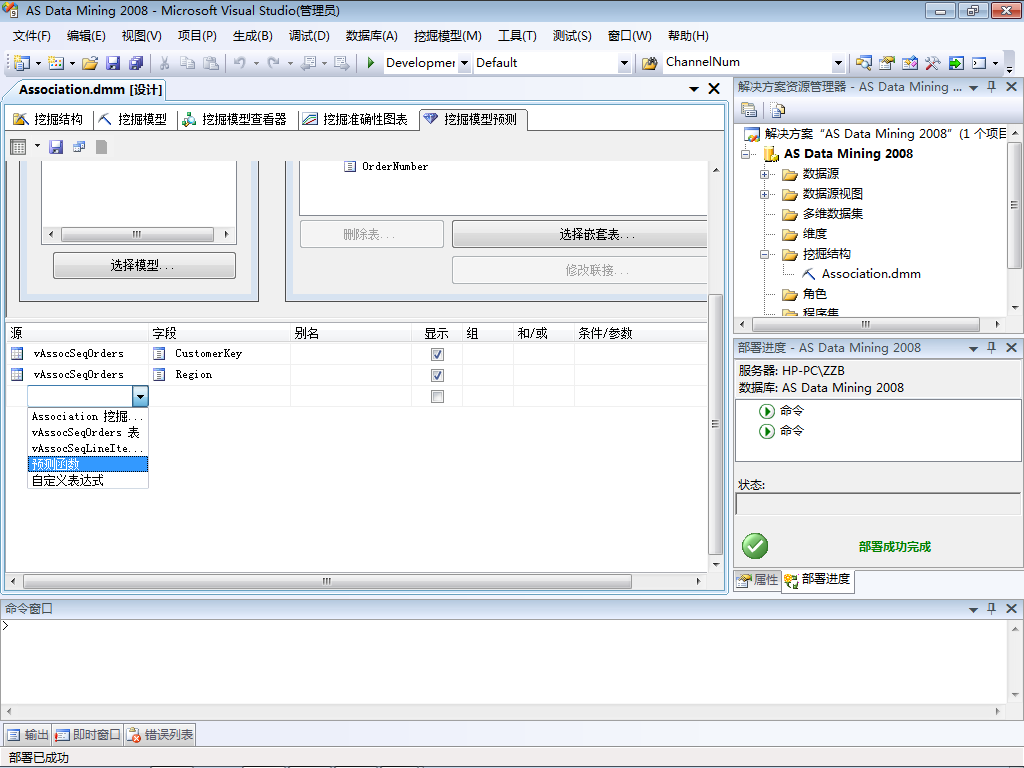Open the 错误列表 bottom tab
The width and height of the screenshot is (1024, 768).
[161, 735]
